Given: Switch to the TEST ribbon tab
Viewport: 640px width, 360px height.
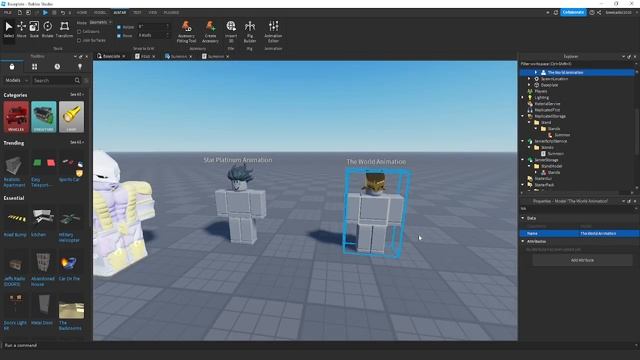Looking at the screenshot, I should click(x=137, y=13).
